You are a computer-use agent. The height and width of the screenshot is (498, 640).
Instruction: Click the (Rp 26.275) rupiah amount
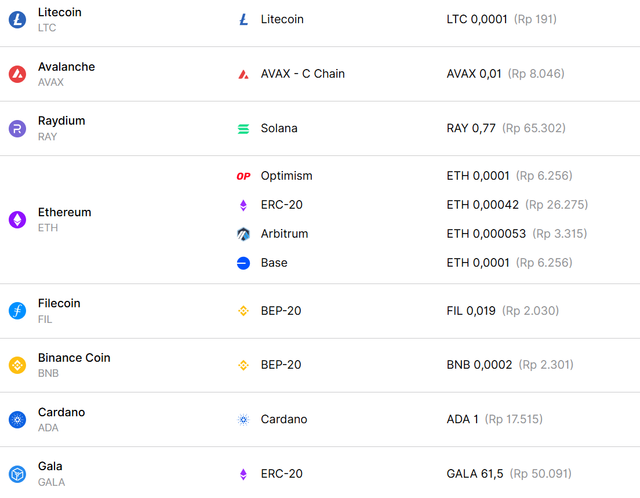point(557,205)
